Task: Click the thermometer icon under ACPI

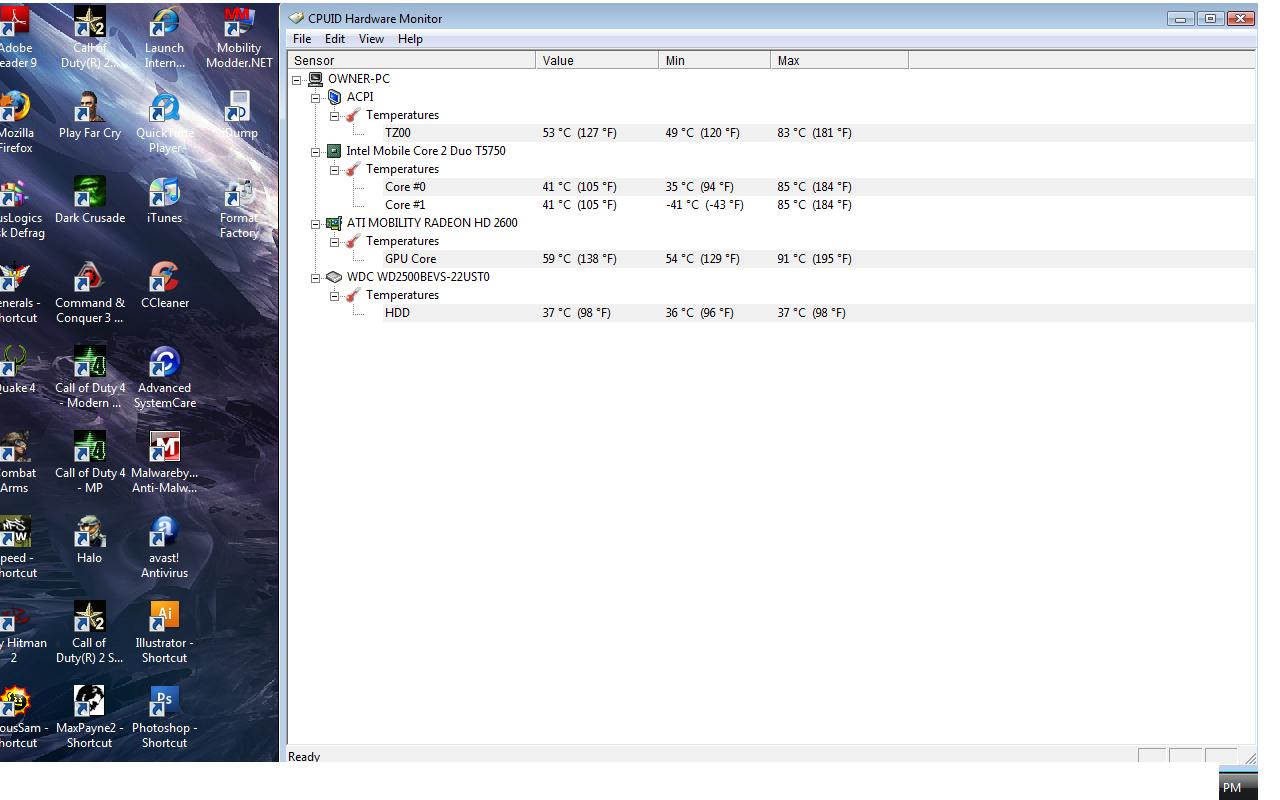Action: tap(353, 115)
